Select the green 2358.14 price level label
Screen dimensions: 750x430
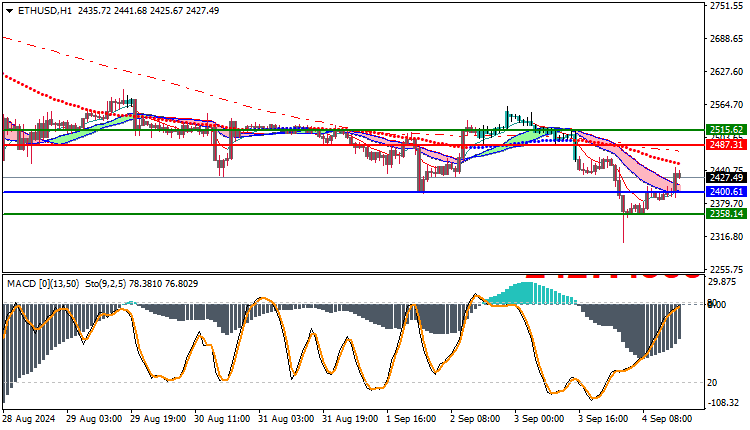(x=726, y=213)
